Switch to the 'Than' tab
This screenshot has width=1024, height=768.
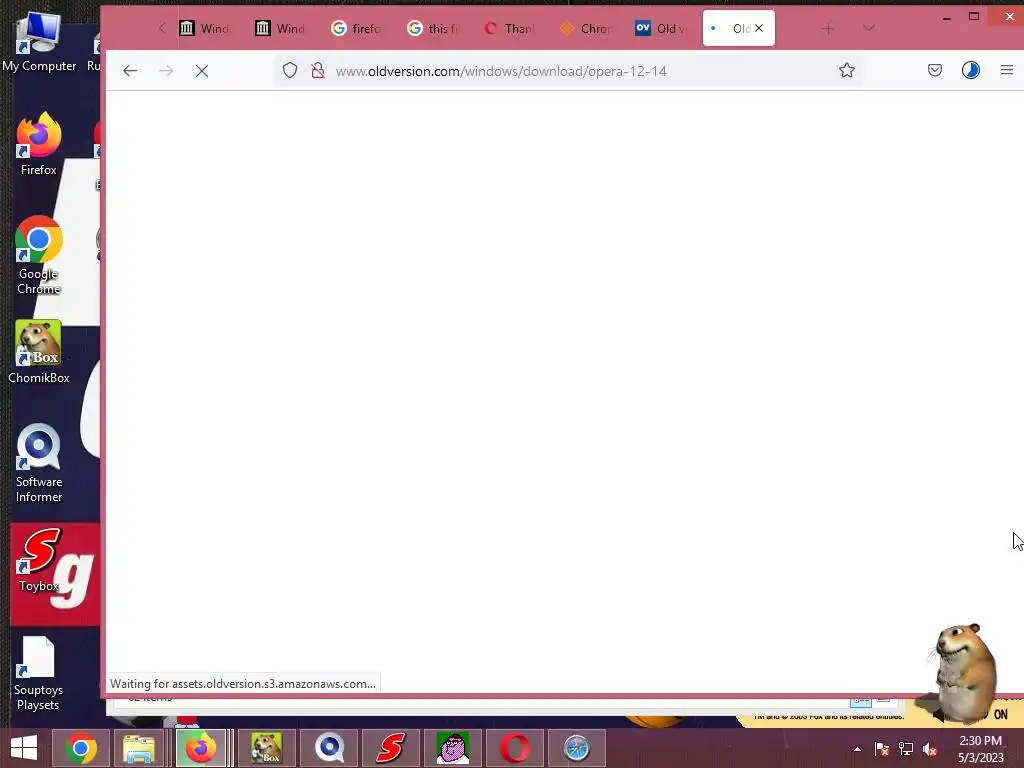click(509, 28)
